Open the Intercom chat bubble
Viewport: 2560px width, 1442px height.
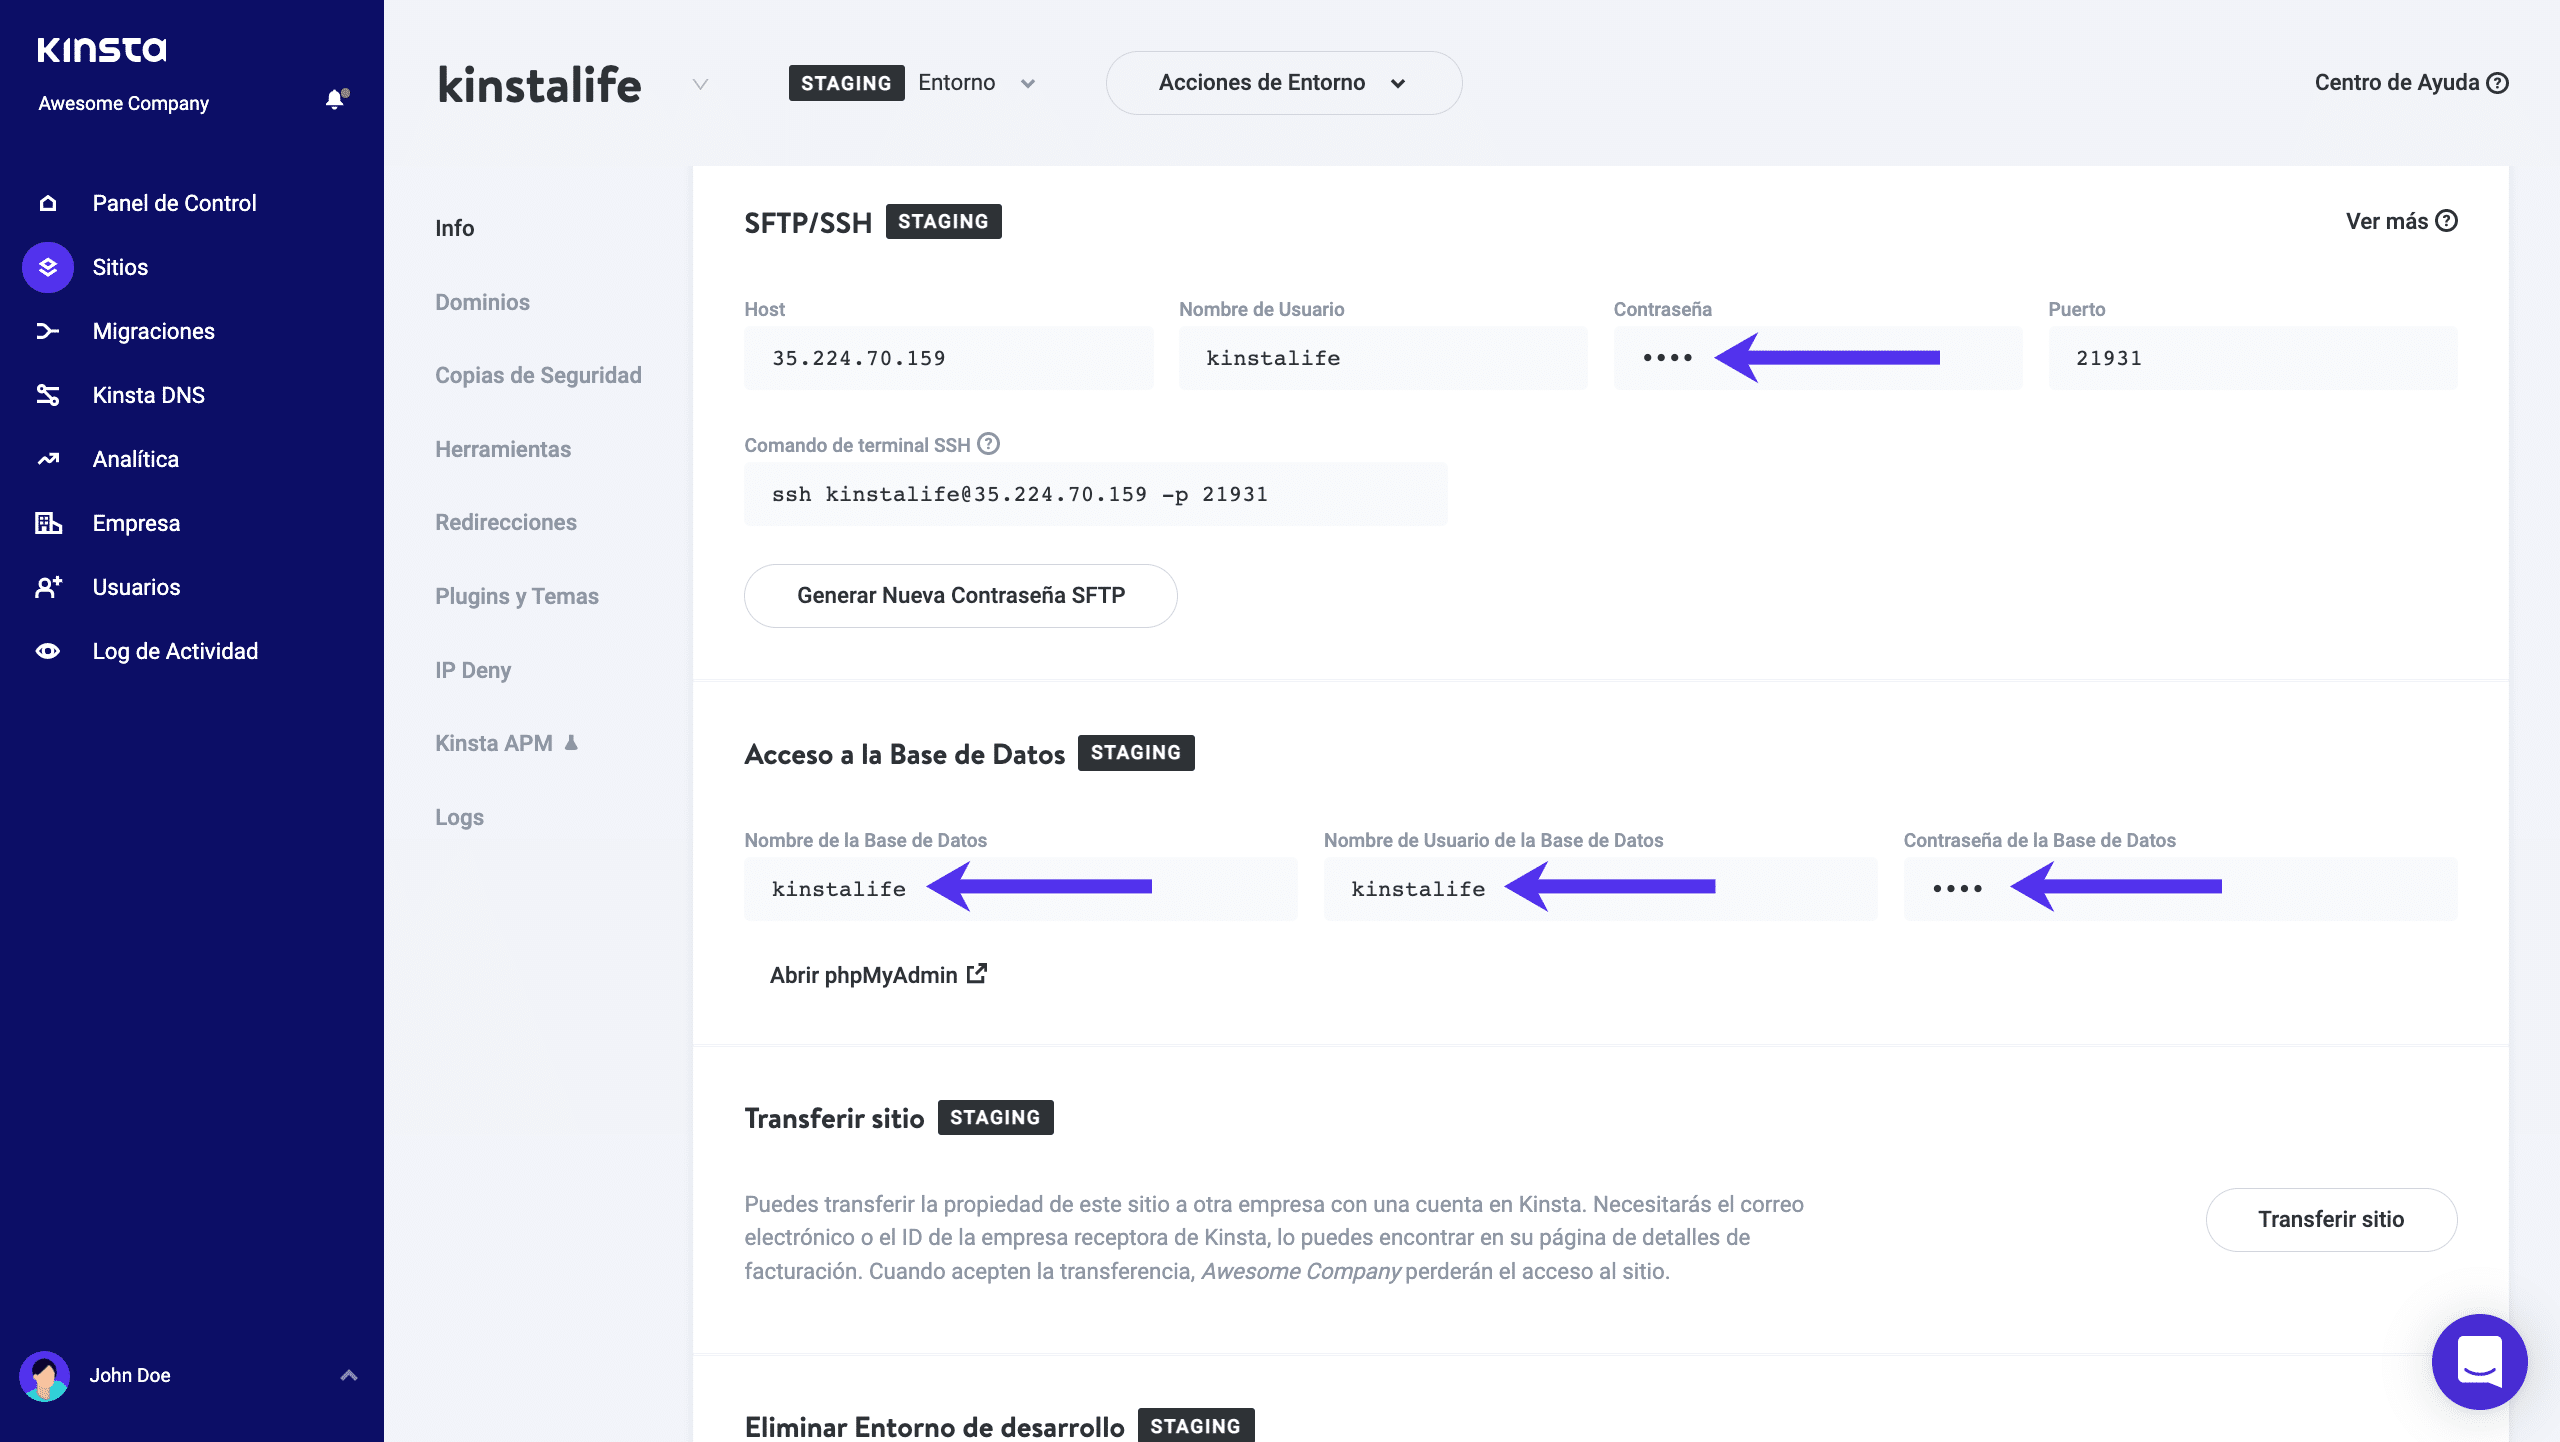click(2479, 1361)
